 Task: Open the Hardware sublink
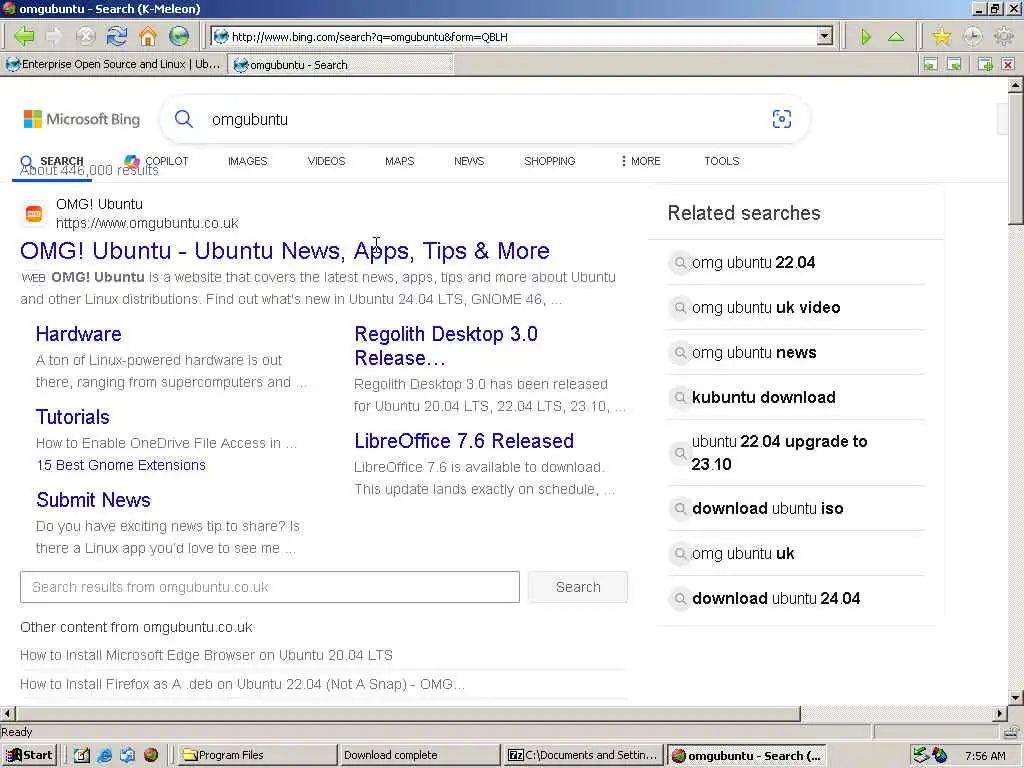(x=78, y=334)
